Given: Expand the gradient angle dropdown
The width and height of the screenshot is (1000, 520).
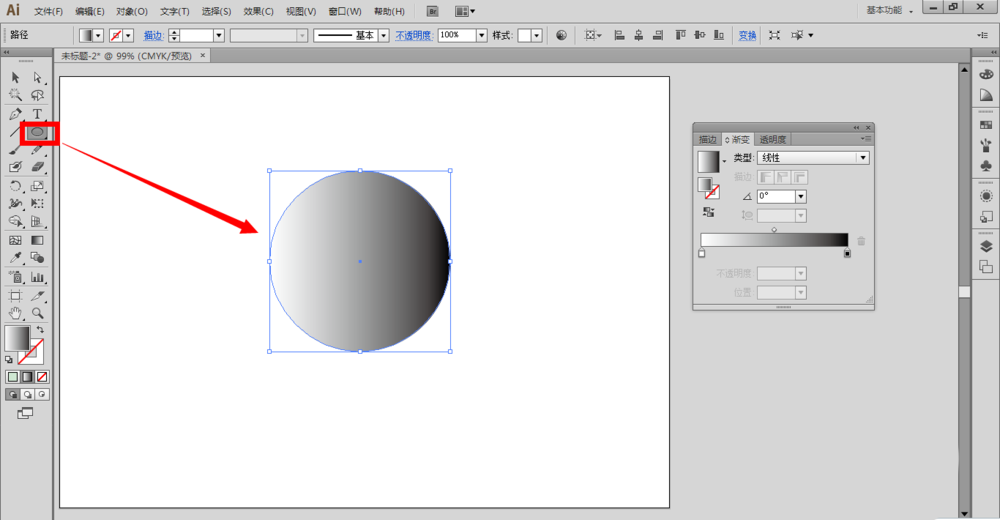Looking at the screenshot, I should point(800,197).
